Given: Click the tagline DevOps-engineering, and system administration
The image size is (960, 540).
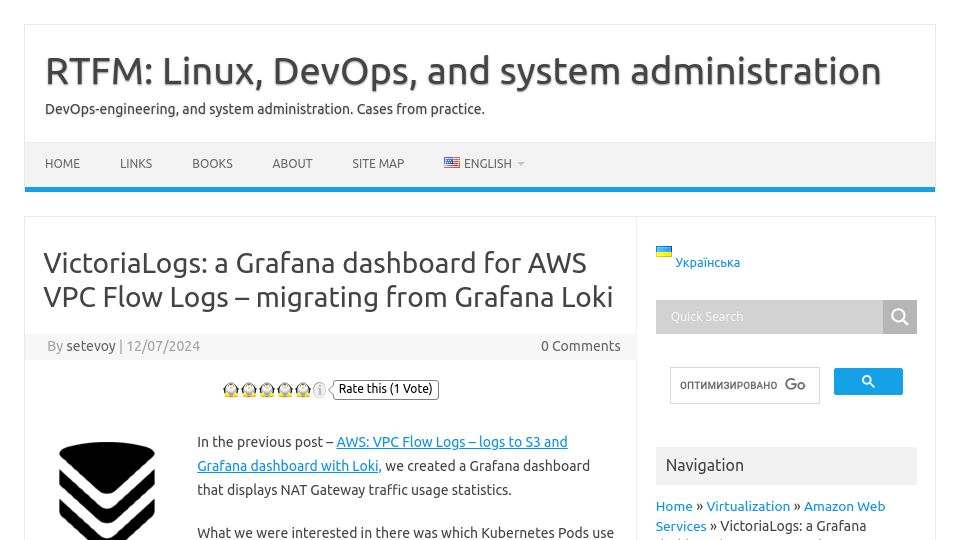Looking at the screenshot, I should [x=264, y=109].
